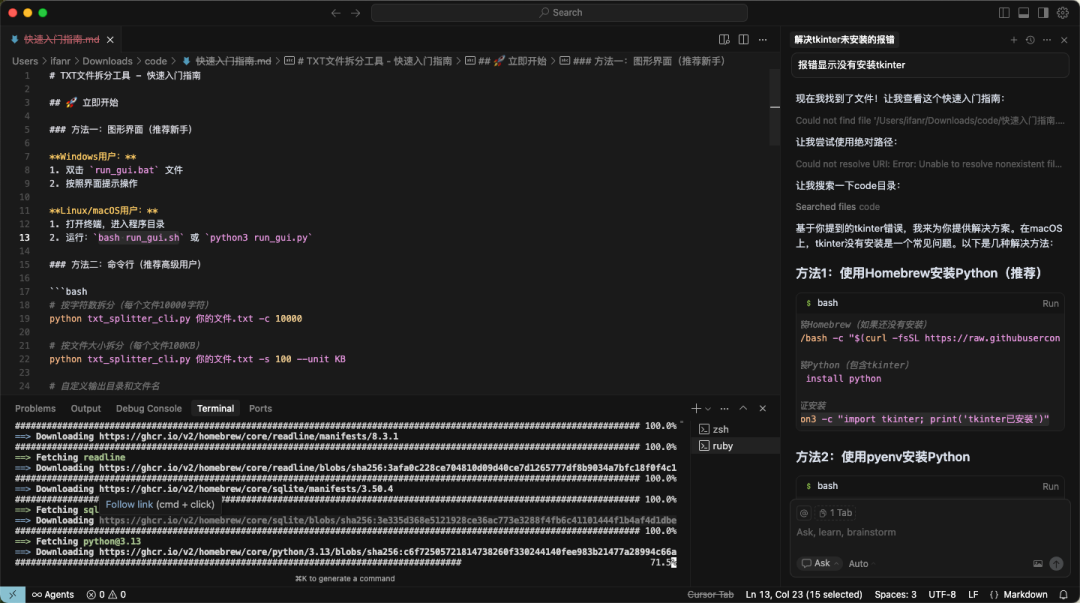This screenshot has width=1080, height=603.
Task: Open the Downloads breadcrumb segment
Action: click(107, 61)
